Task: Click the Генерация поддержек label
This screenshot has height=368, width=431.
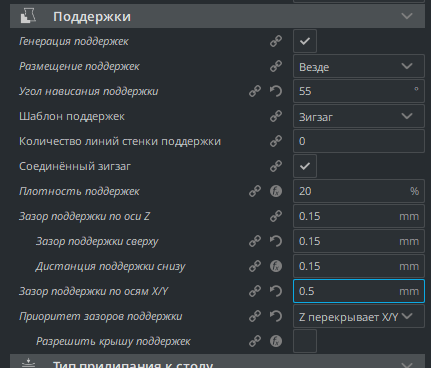Action: click(x=74, y=41)
